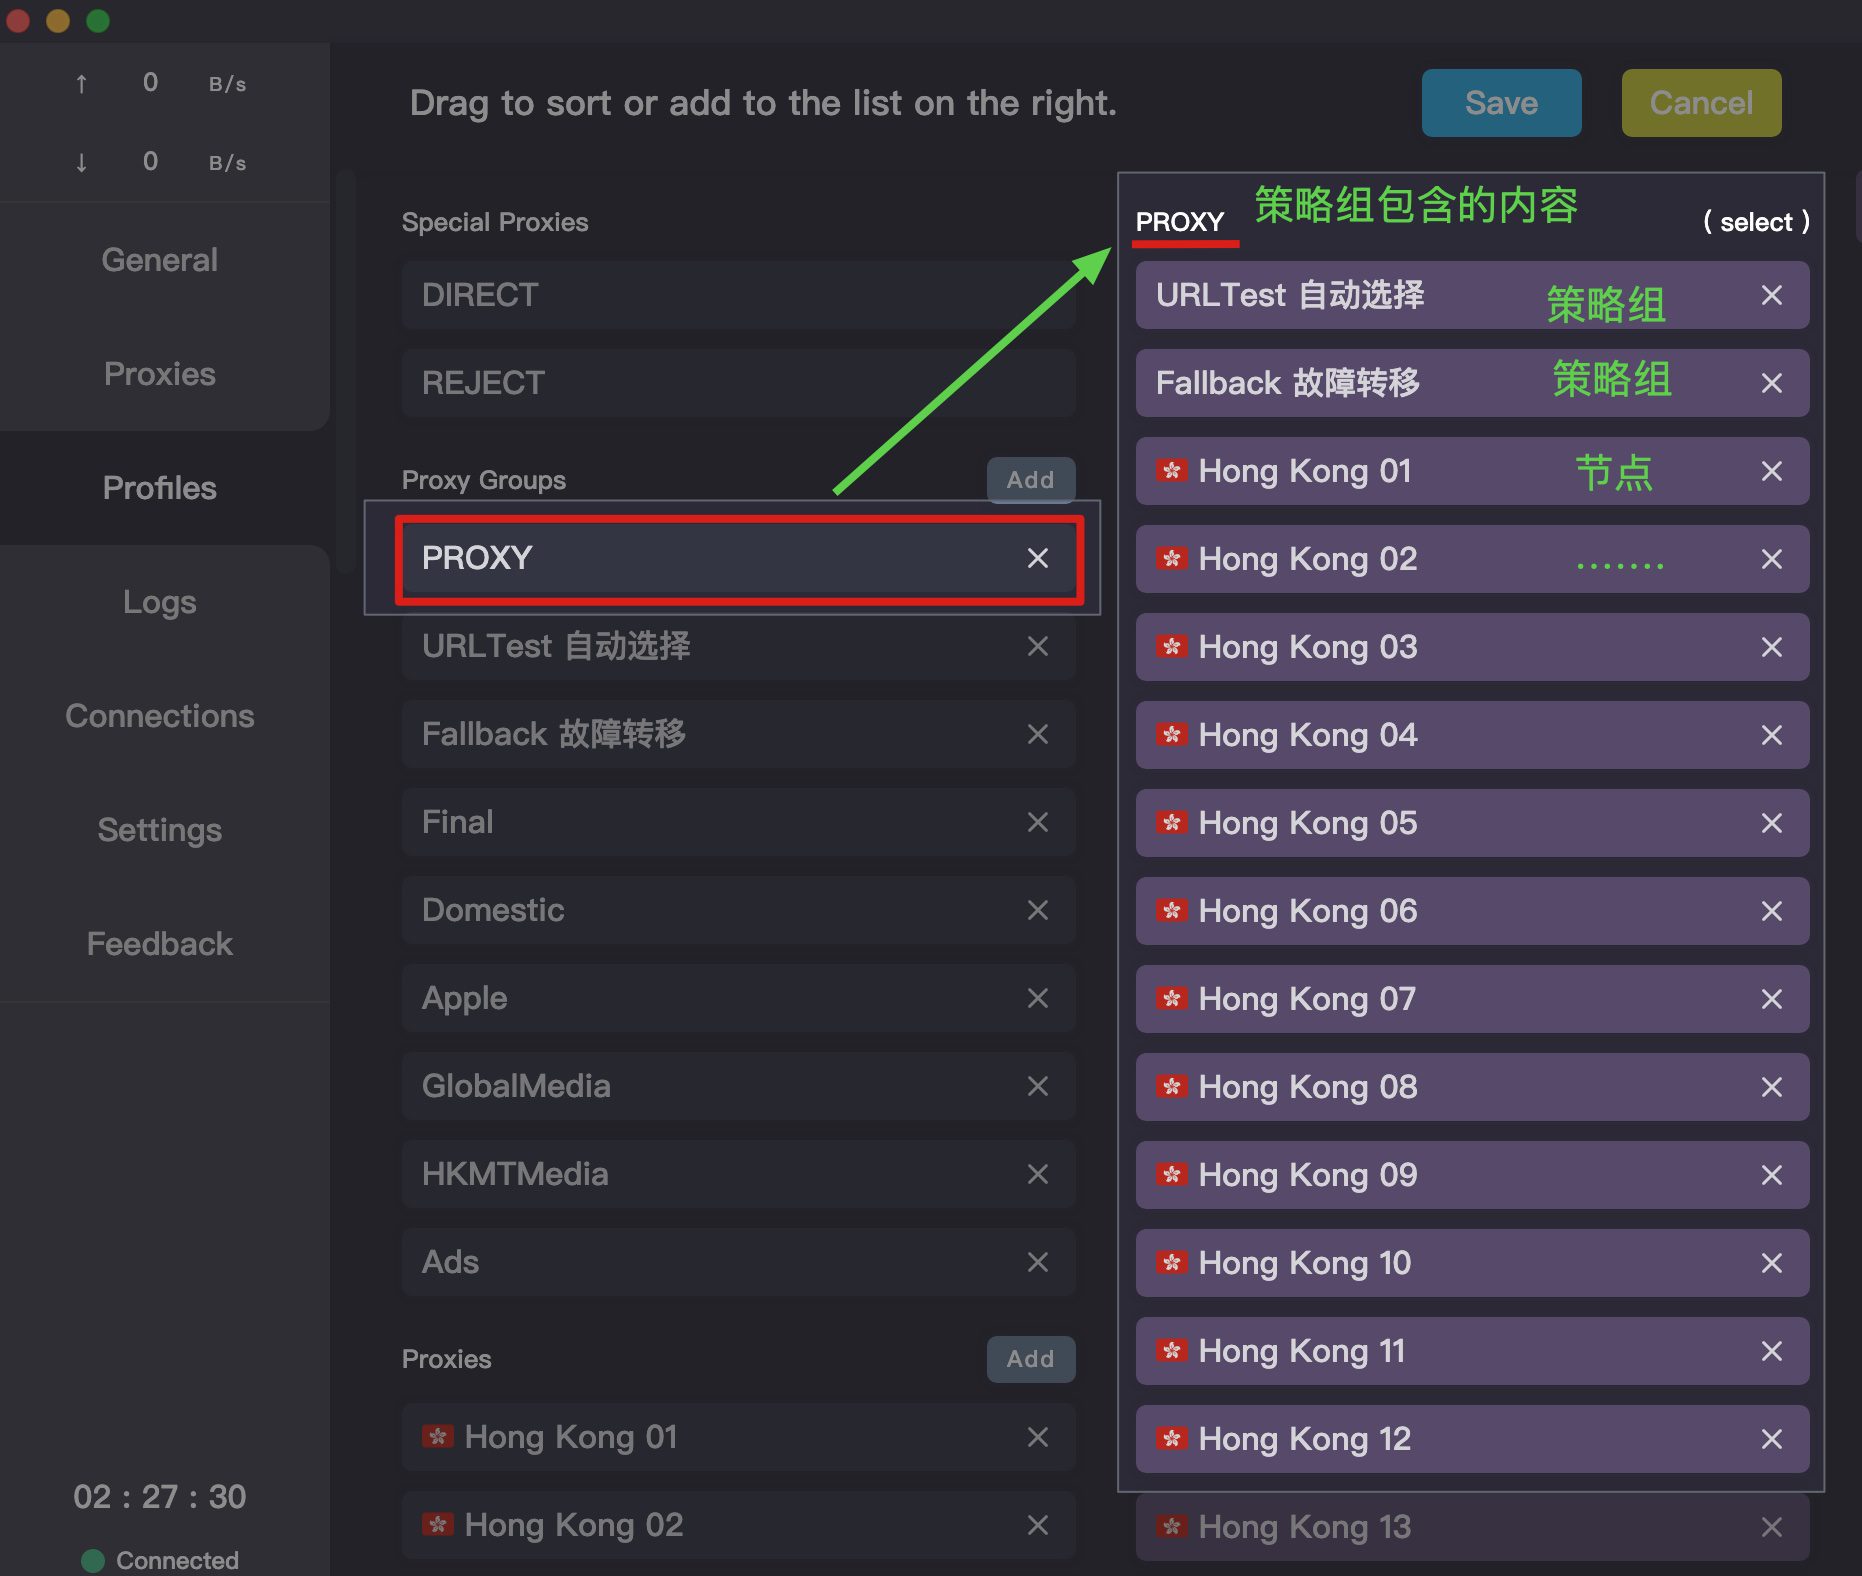Remove URLTest from PROXY group contents

point(1771,295)
